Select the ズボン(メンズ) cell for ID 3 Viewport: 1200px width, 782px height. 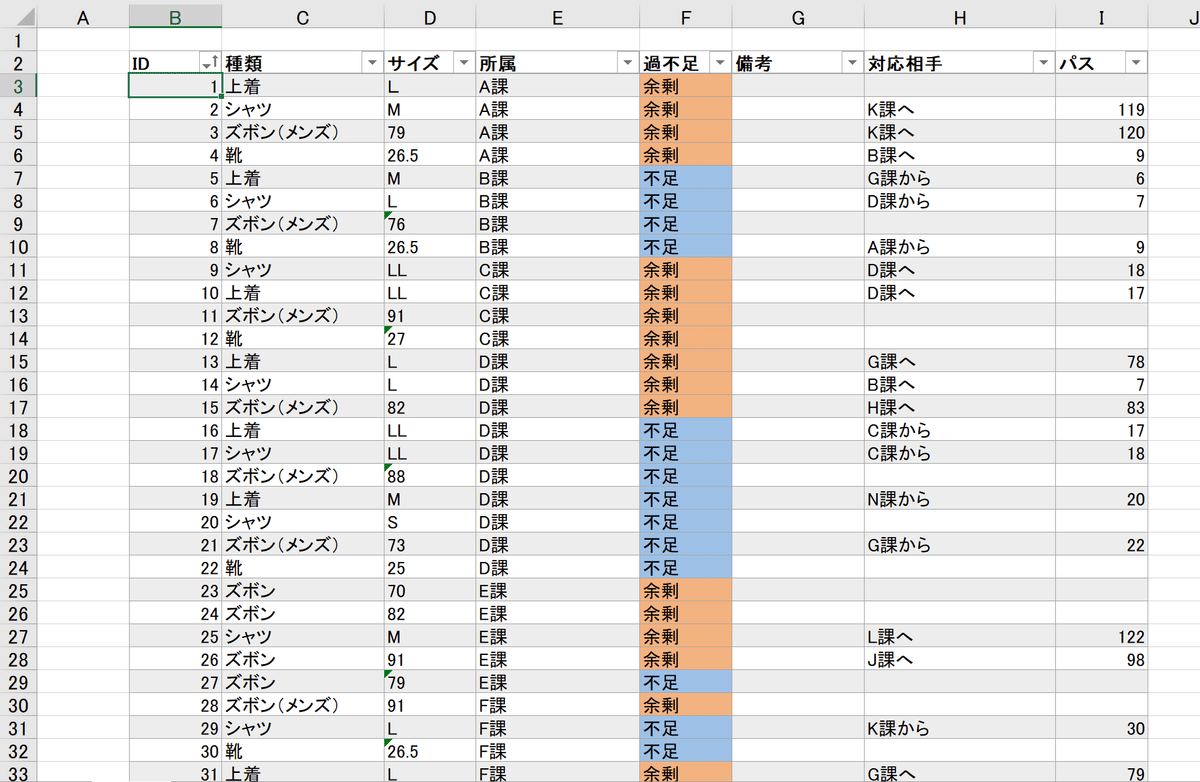pyautogui.click(x=303, y=132)
